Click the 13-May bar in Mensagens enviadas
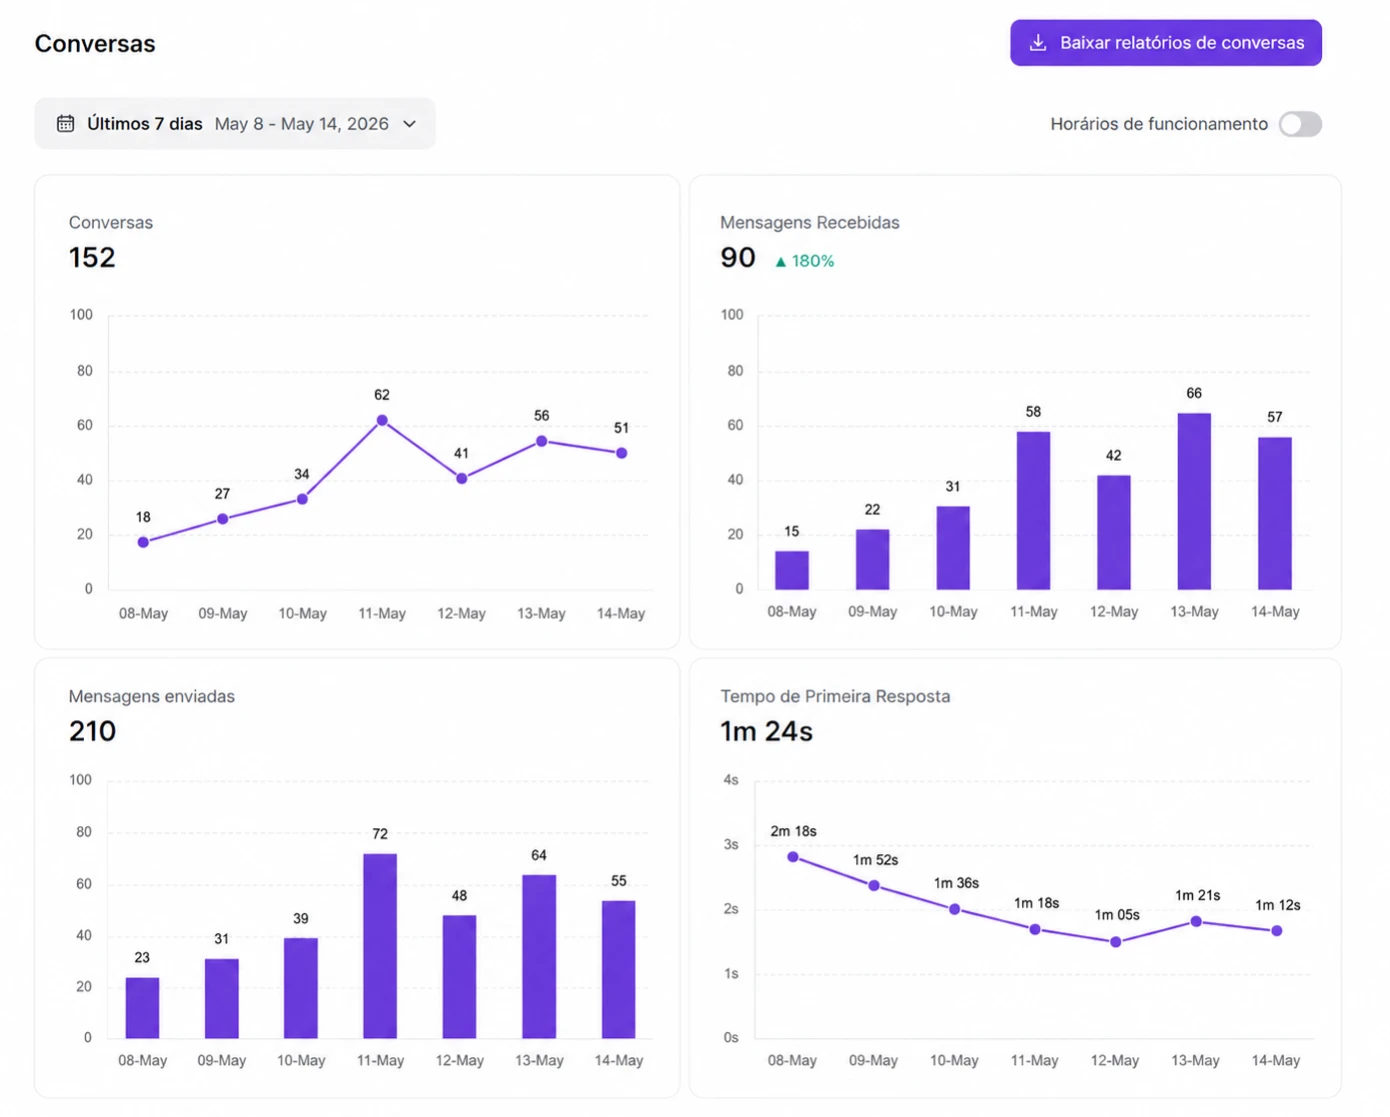Viewport: 1390px width, 1117px height. point(539,957)
